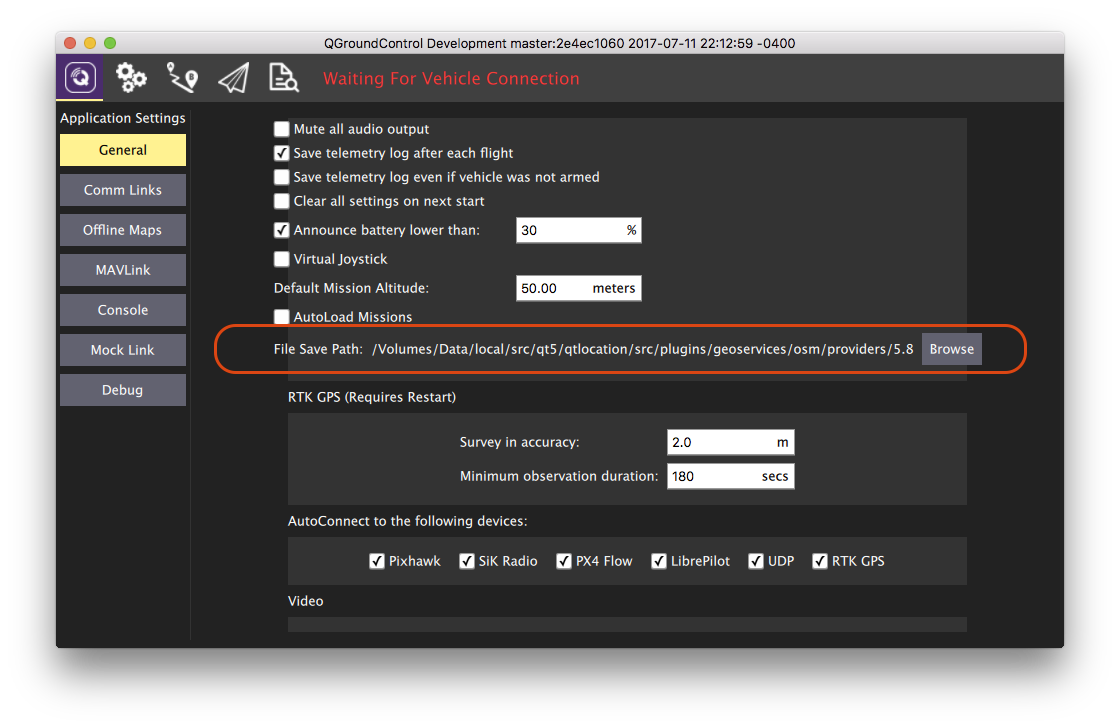Open the QGroundControl application settings icon
This screenshot has width=1120, height=728.
(80, 77)
